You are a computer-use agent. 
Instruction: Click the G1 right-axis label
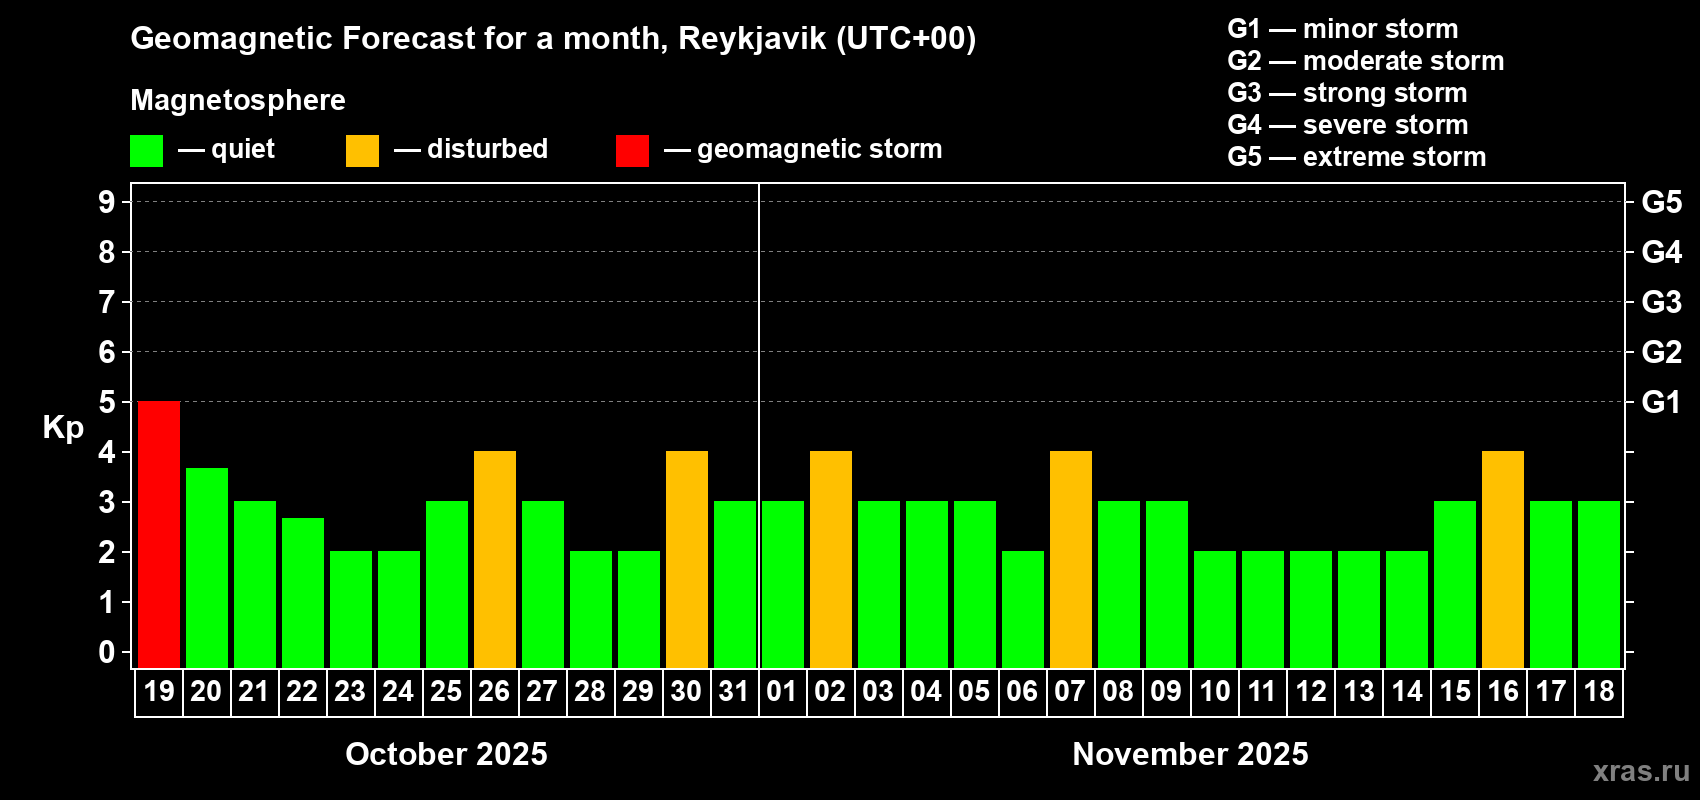click(1662, 402)
